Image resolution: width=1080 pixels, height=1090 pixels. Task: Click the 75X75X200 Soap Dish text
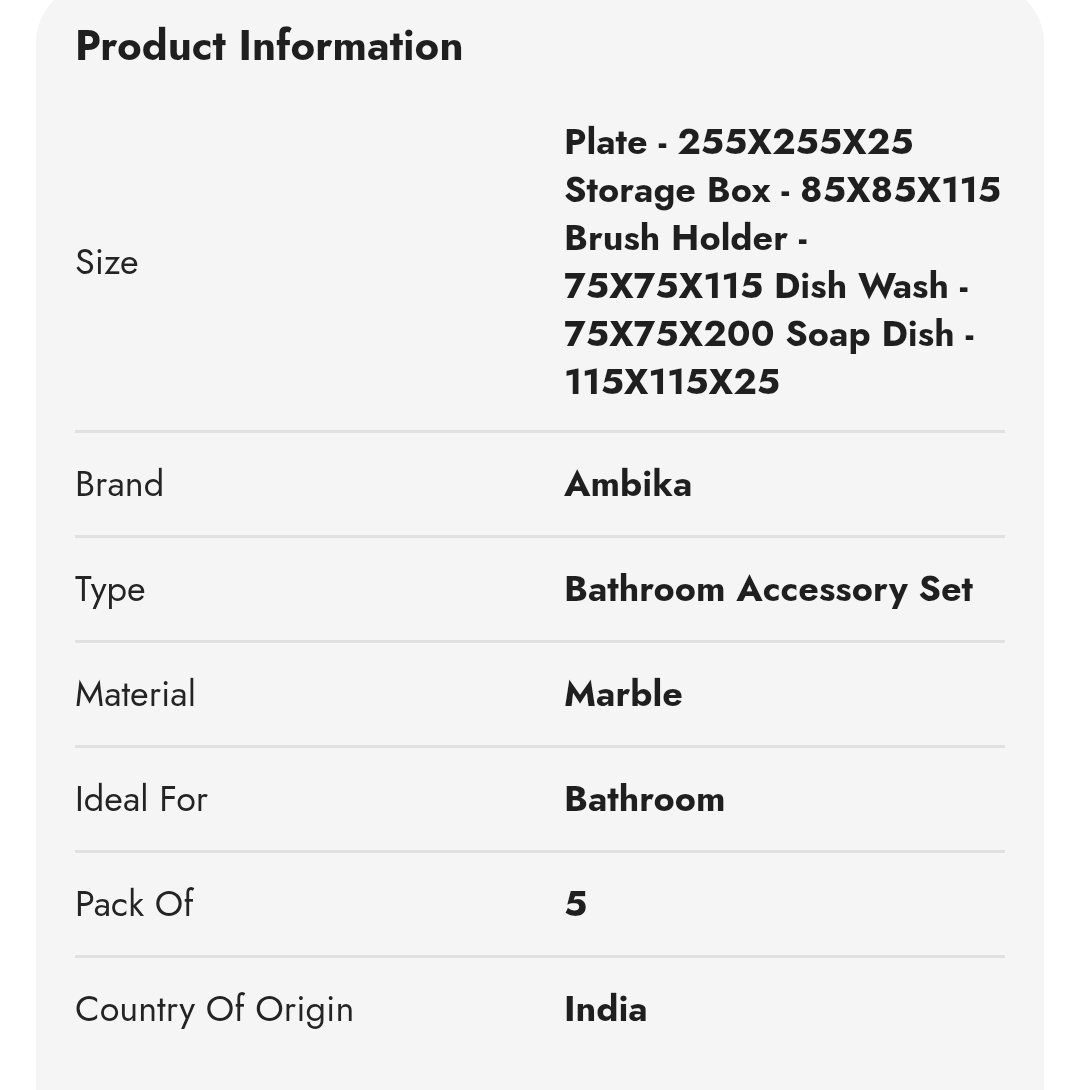click(769, 334)
